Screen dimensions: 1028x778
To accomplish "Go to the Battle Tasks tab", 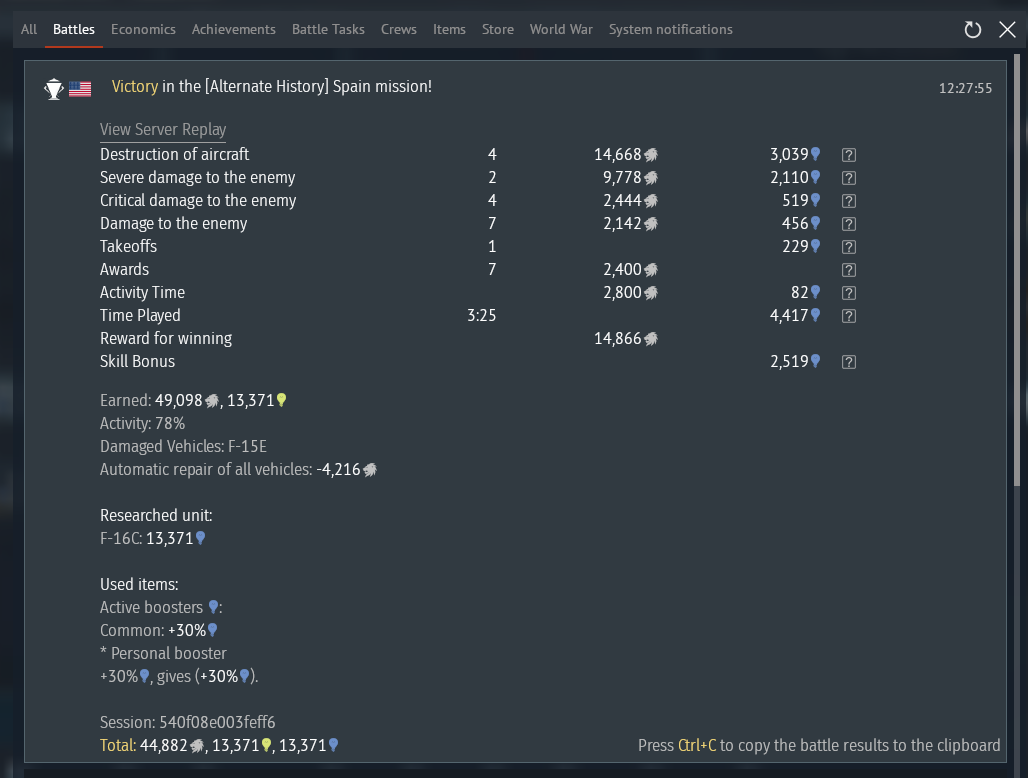I will pyautogui.click(x=328, y=29).
